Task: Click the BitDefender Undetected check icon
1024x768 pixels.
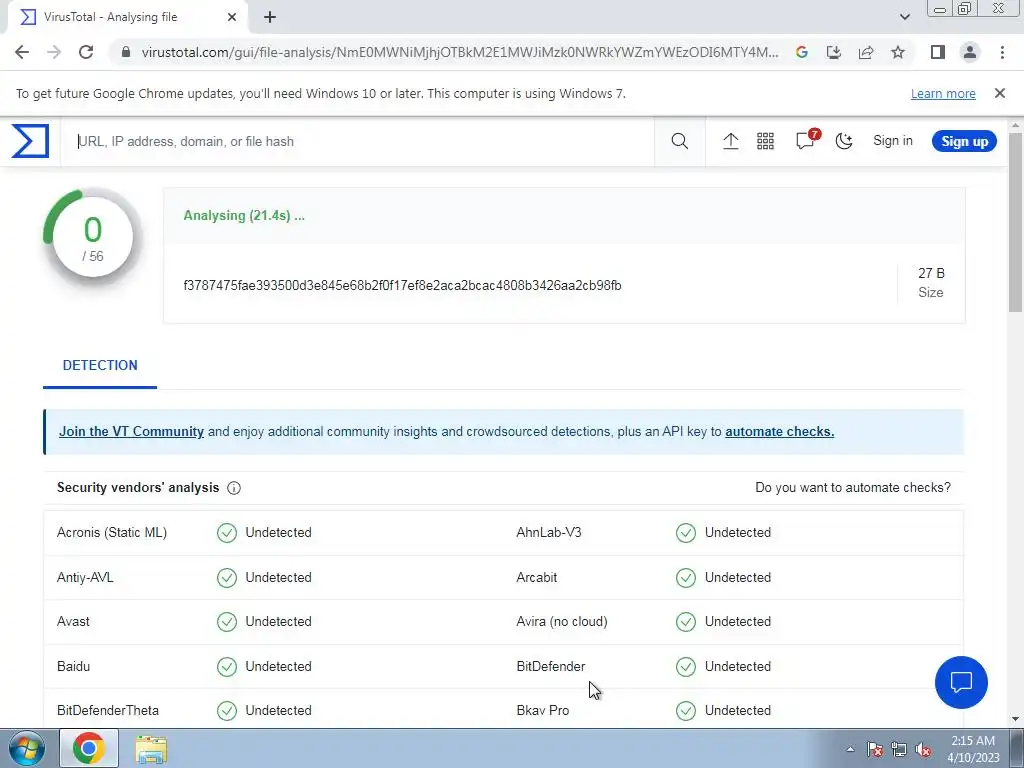Action: click(686, 666)
